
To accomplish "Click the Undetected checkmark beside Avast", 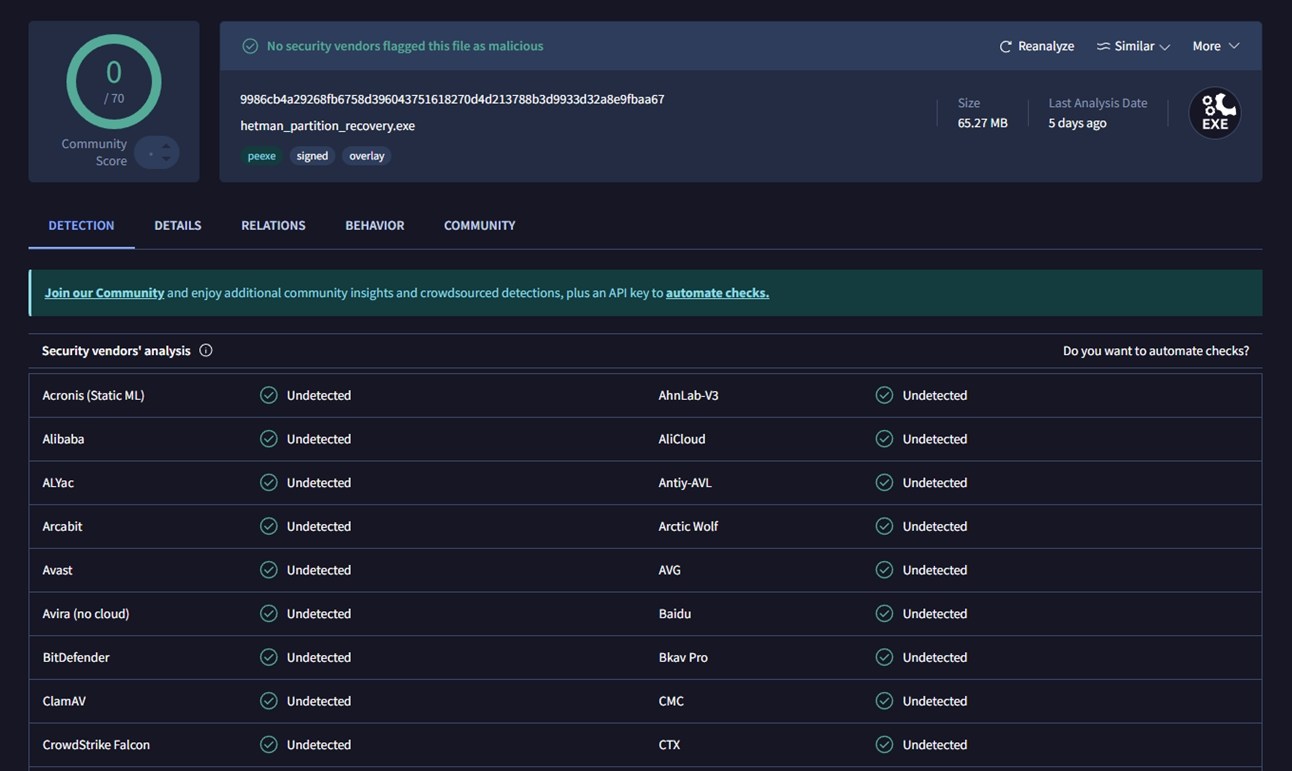I will [268, 569].
